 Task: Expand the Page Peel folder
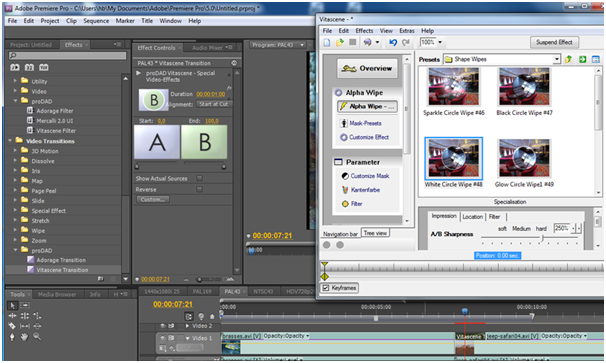(15, 190)
